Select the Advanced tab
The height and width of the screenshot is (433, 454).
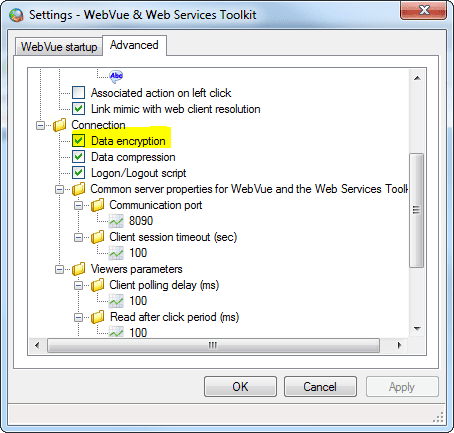click(134, 45)
